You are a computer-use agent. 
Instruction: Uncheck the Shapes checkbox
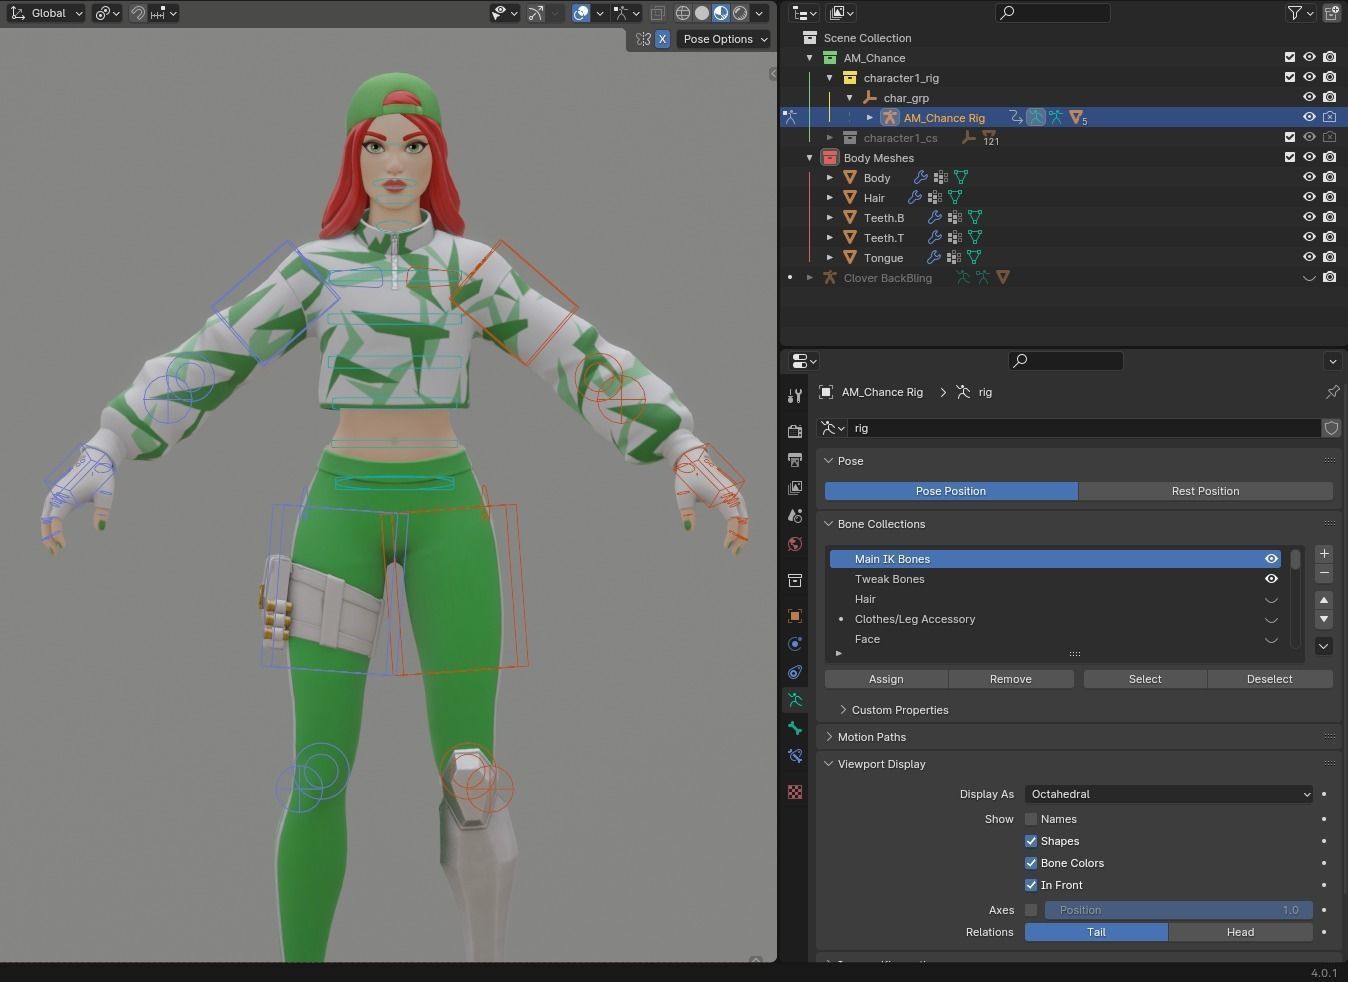tap(1031, 841)
